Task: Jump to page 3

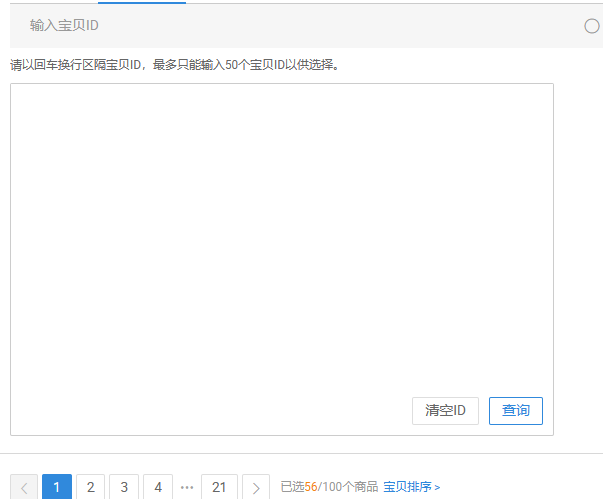Action: click(124, 487)
